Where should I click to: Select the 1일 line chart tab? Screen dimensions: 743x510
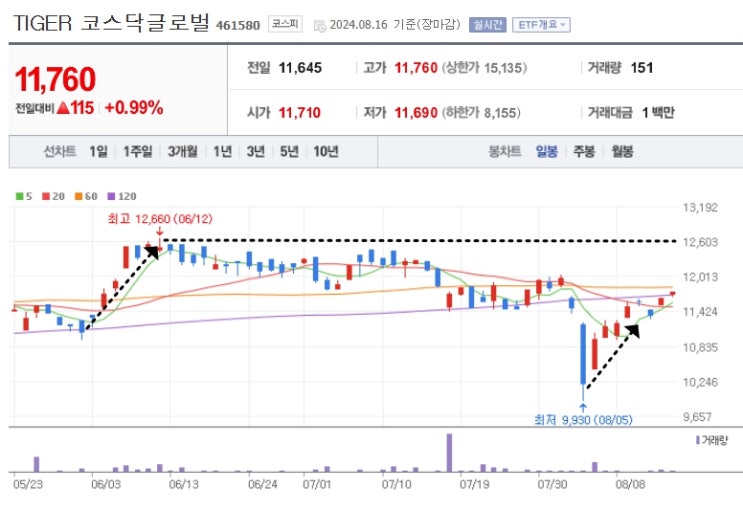pos(99,152)
